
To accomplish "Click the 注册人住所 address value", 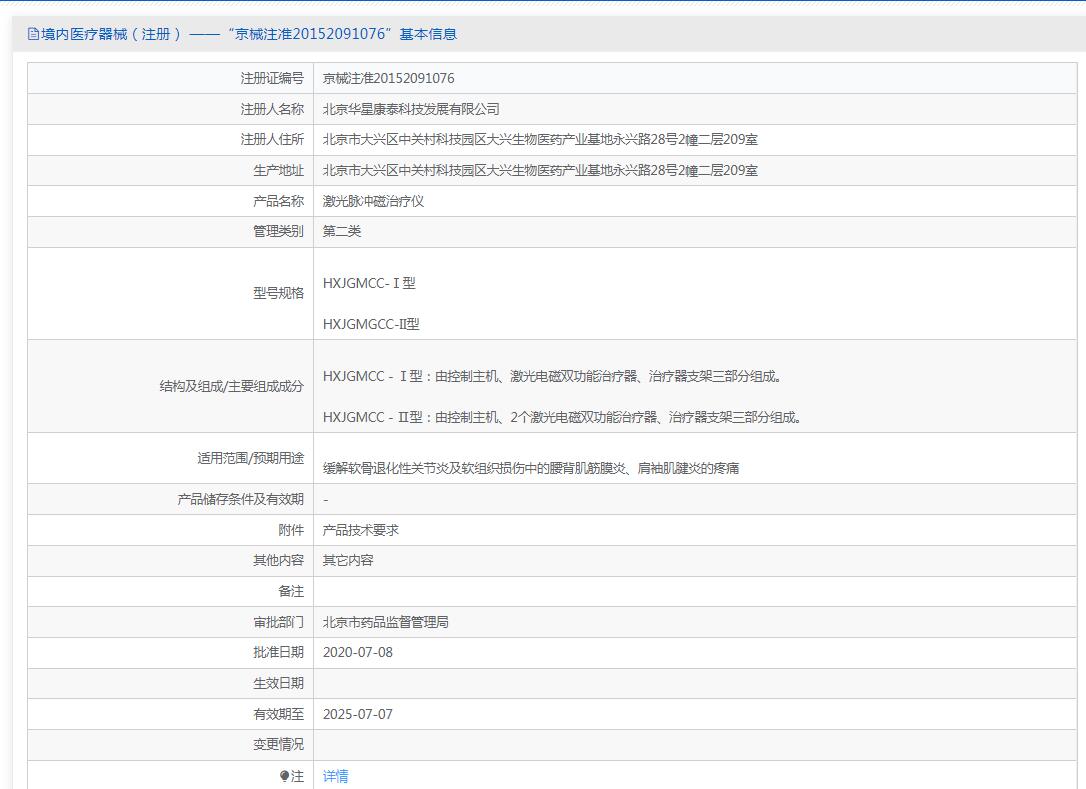I will [x=540, y=140].
